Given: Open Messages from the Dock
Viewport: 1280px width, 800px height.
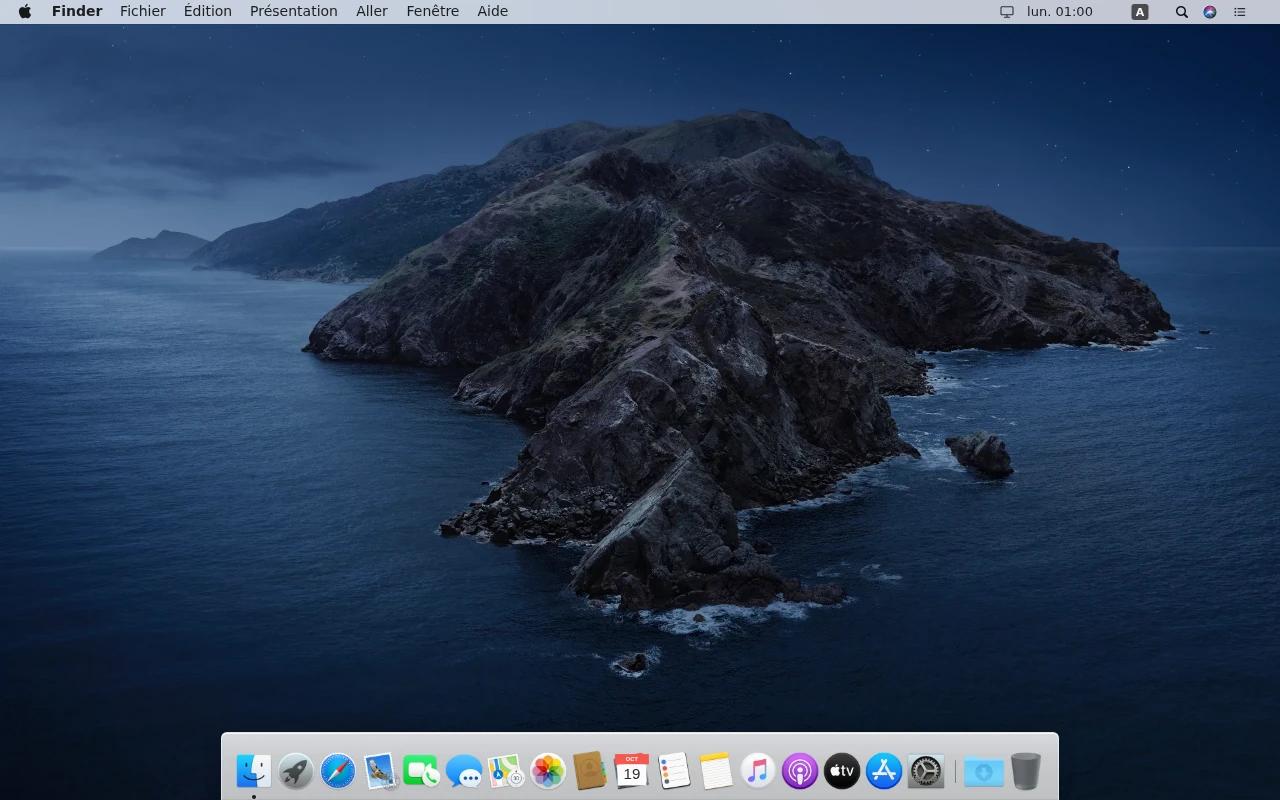Looking at the screenshot, I should [x=464, y=771].
